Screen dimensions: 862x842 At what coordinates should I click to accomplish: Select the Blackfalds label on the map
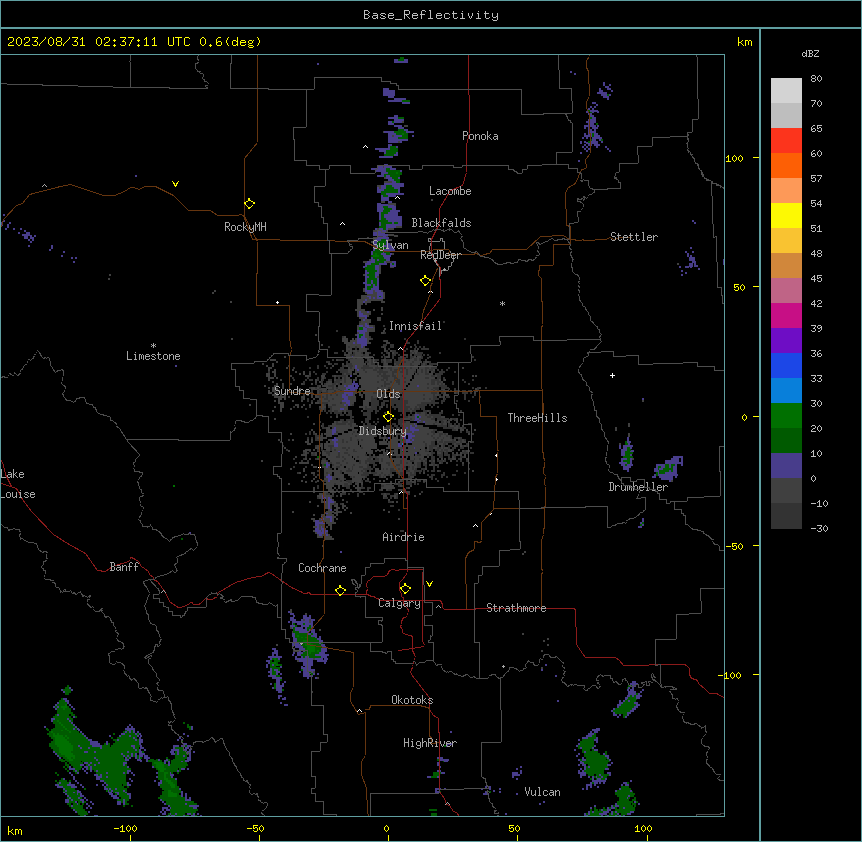pyautogui.click(x=441, y=223)
